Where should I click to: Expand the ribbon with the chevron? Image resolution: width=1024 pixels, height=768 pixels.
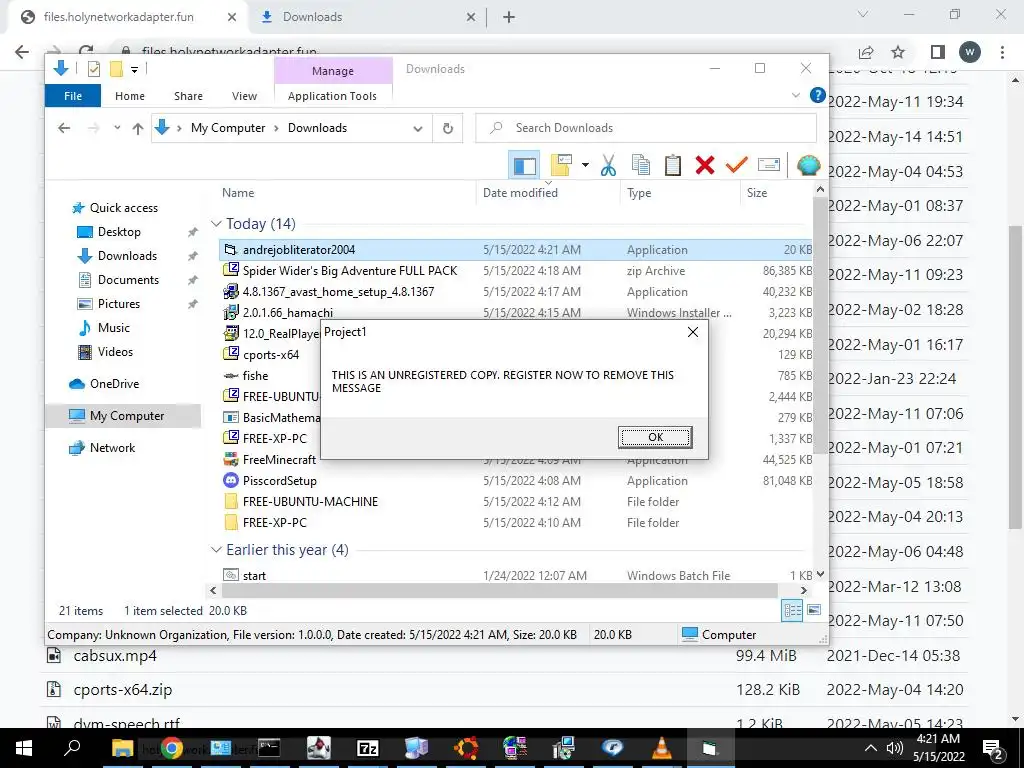pyautogui.click(x=795, y=95)
